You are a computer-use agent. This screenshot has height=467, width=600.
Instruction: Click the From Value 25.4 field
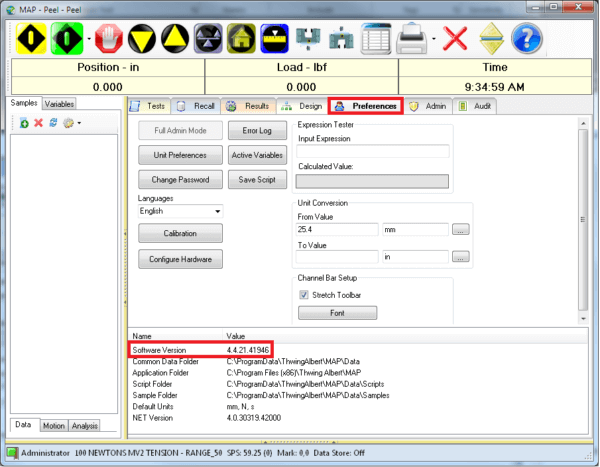point(337,229)
